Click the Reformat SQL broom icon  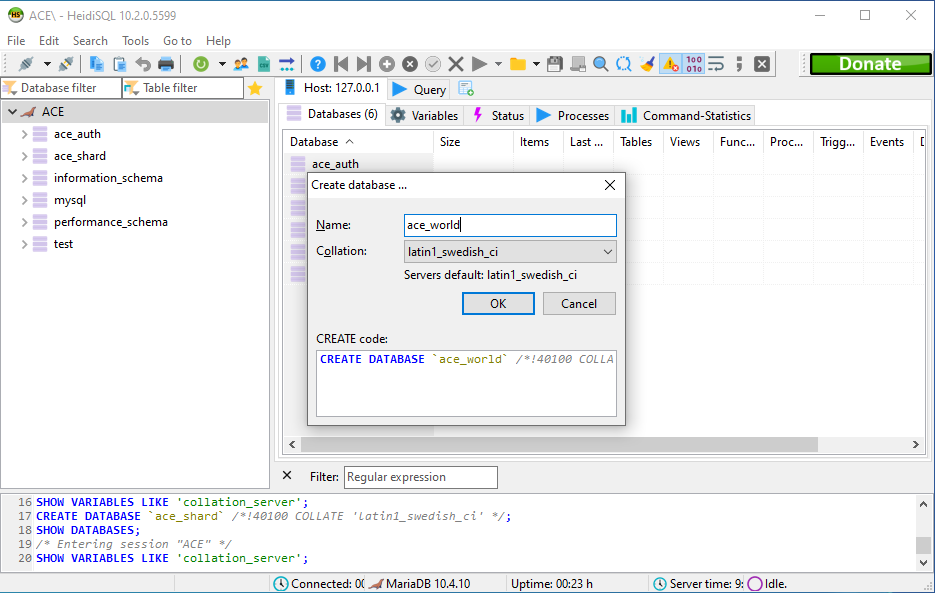click(x=647, y=64)
